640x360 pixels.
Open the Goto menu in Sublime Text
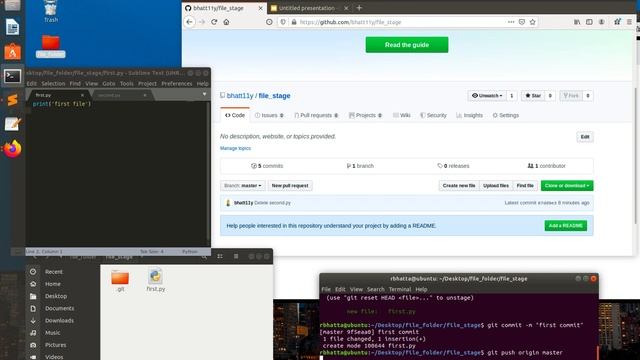click(109, 84)
